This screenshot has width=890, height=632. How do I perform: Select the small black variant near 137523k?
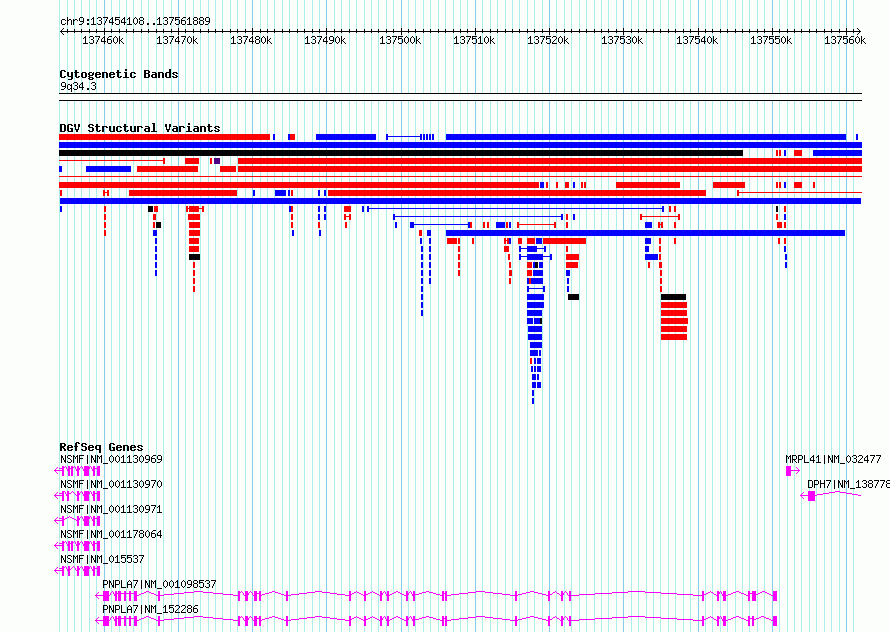click(573, 297)
